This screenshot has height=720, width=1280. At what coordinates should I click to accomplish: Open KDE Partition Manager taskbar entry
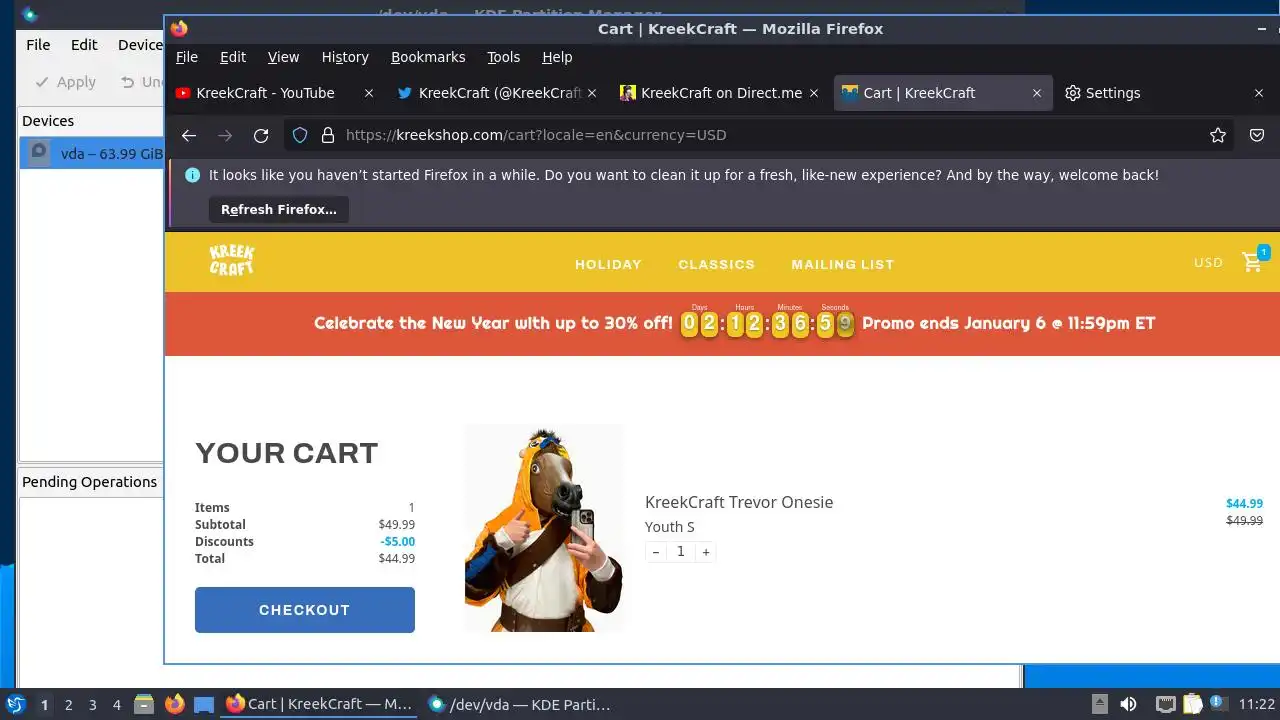point(520,704)
